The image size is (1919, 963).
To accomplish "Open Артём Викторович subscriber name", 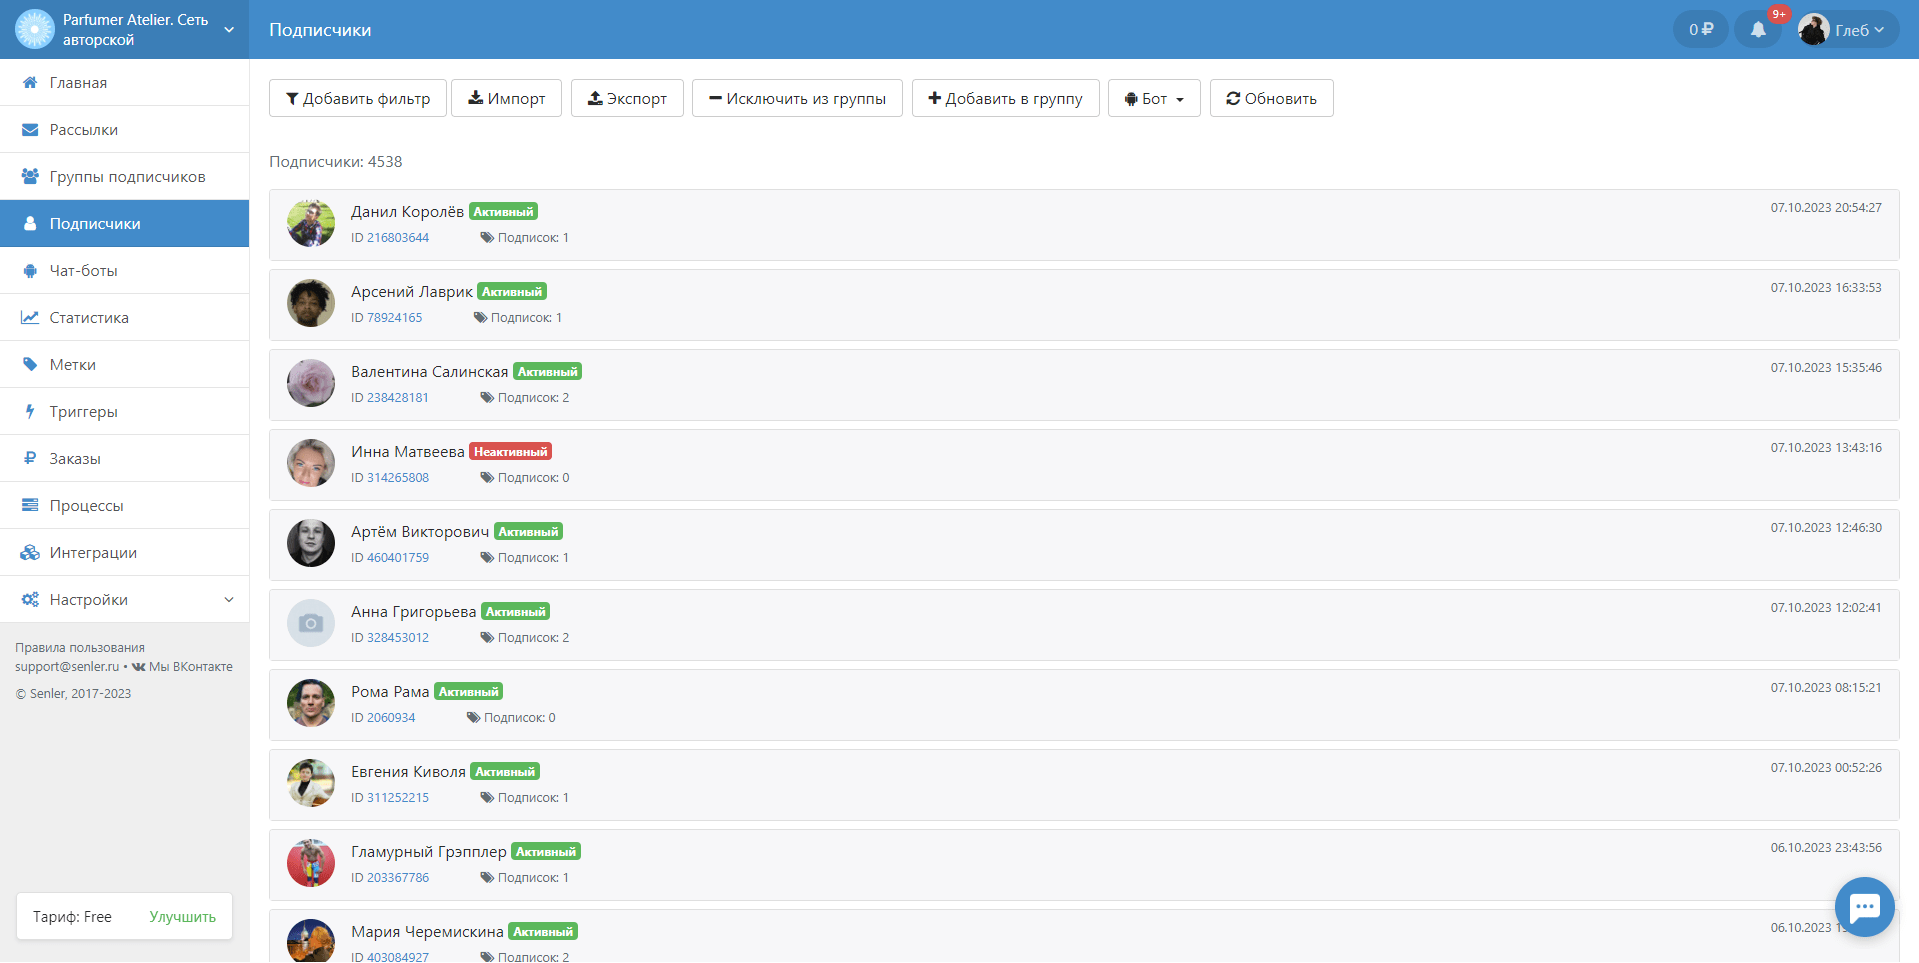I will tap(420, 531).
